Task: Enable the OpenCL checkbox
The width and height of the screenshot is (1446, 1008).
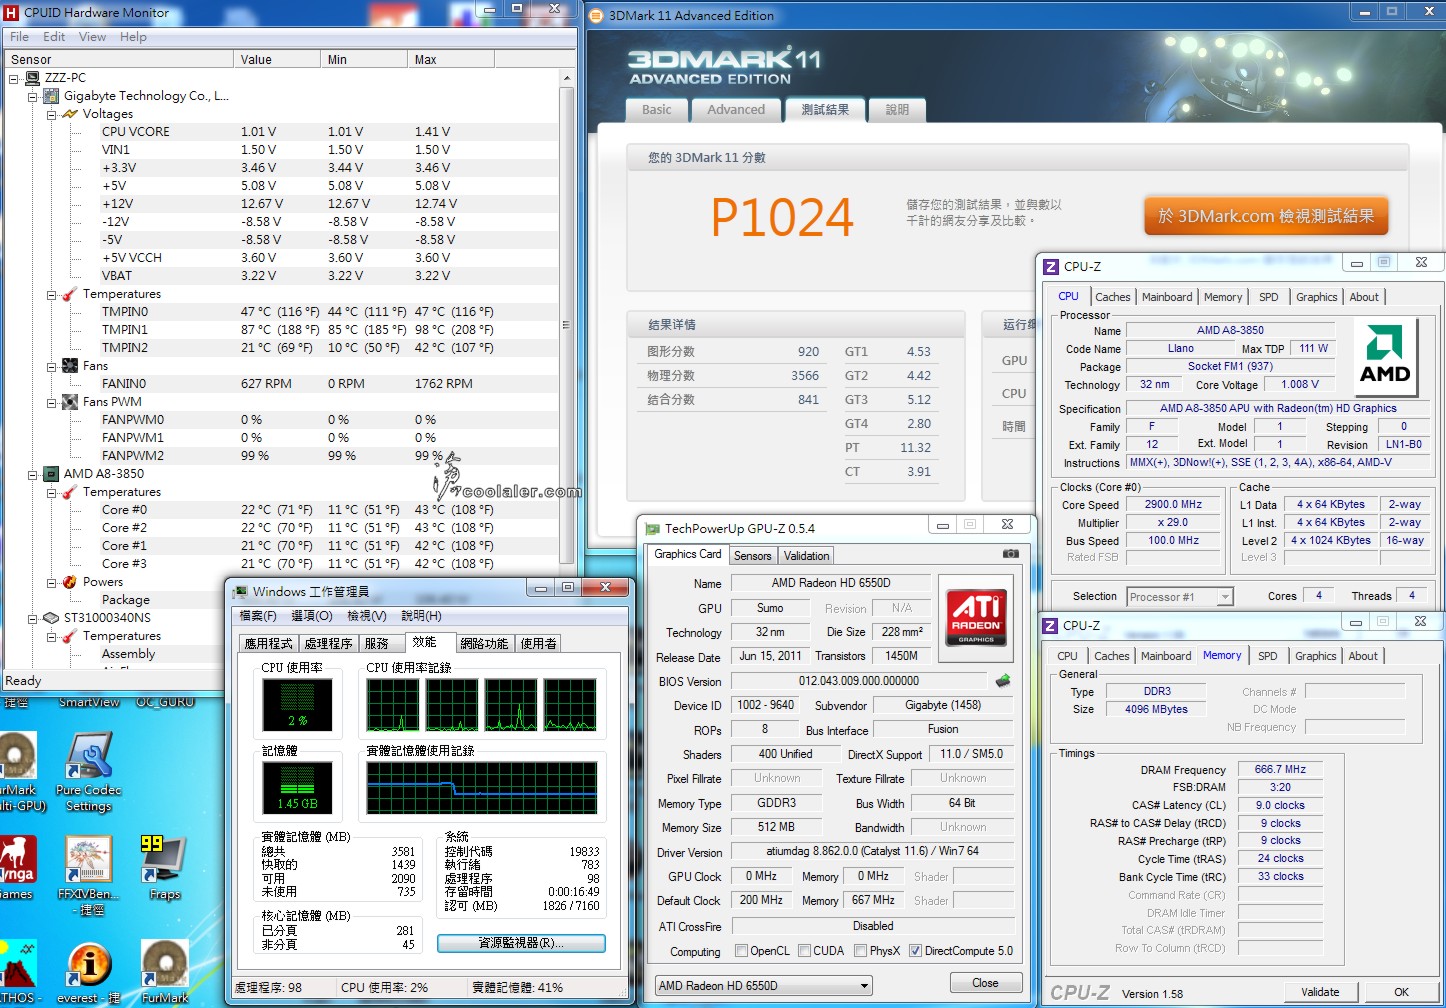Action: [x=741, y=951]
